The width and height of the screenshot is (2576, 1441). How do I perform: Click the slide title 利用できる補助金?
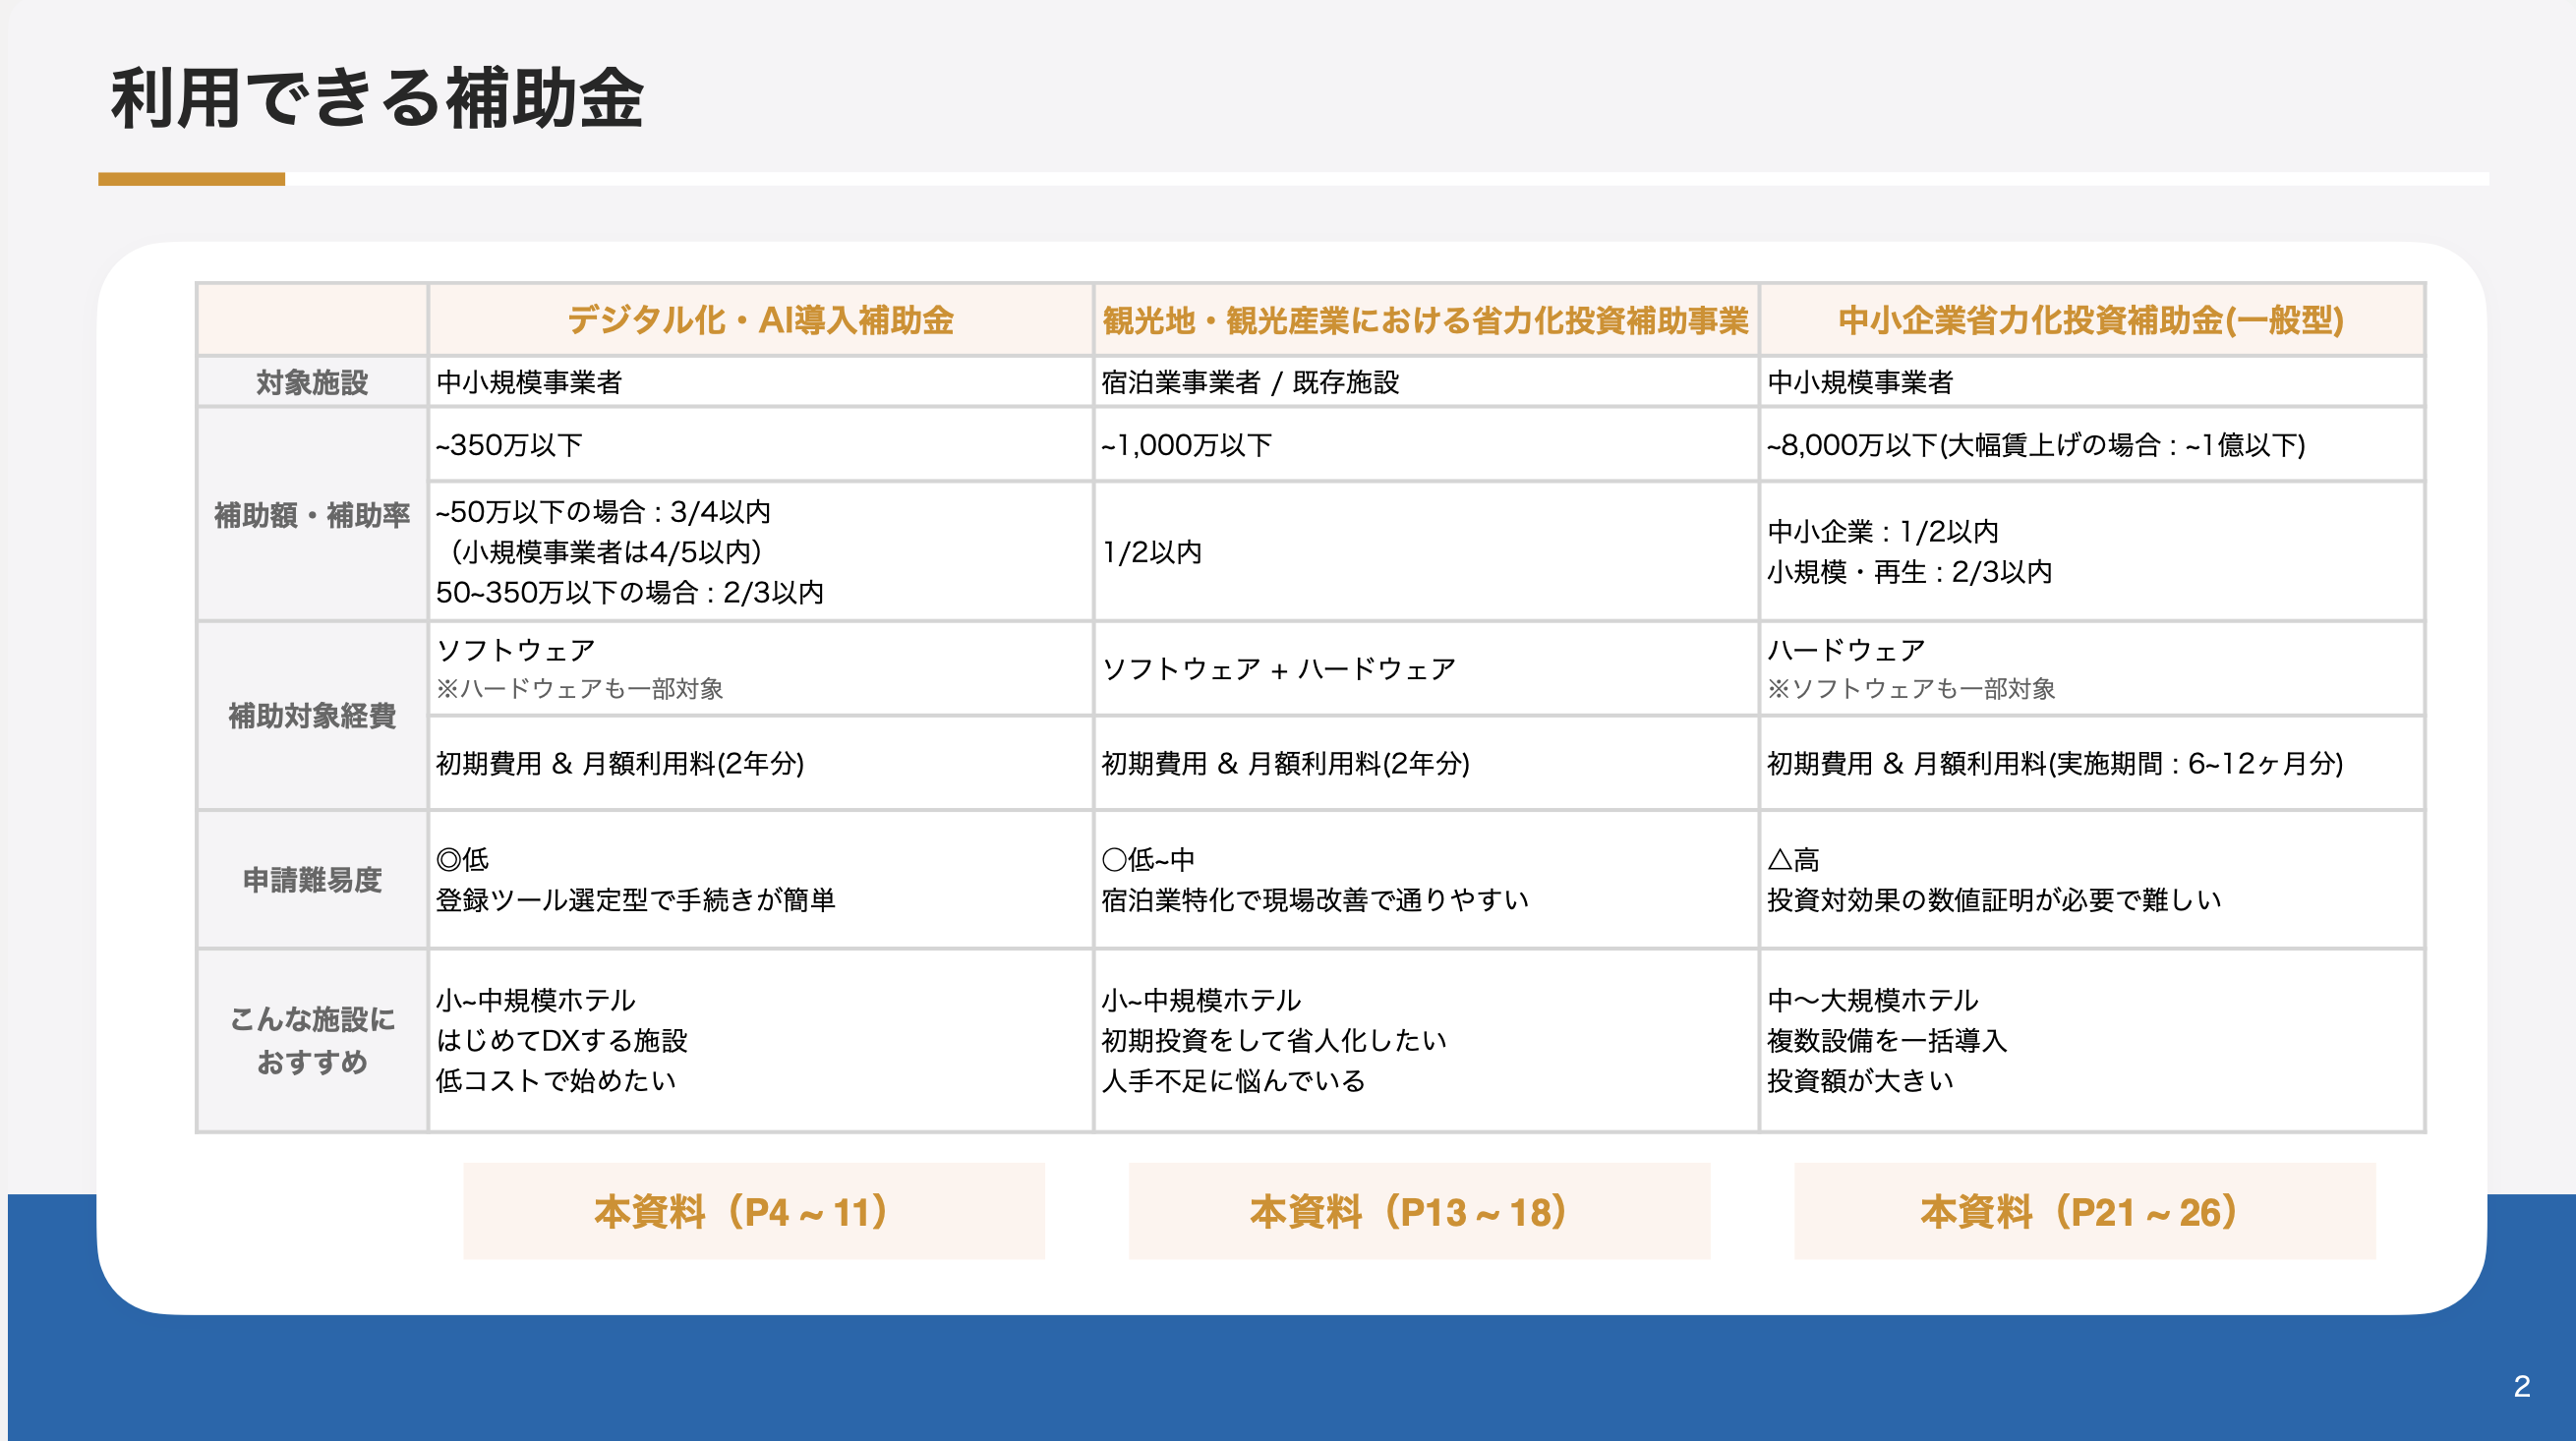[377, 99]
